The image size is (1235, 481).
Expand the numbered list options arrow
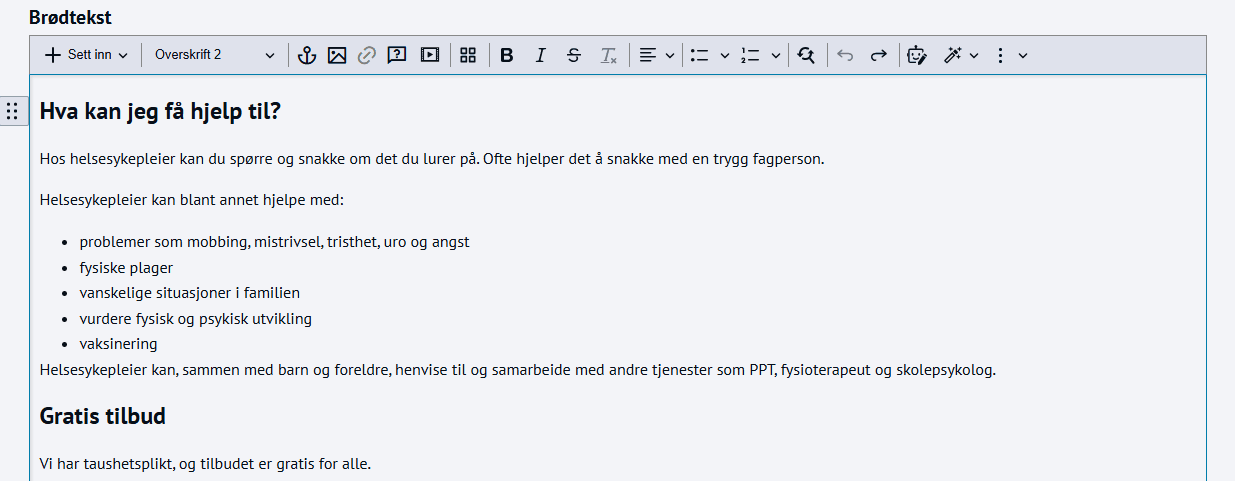click(x=776, y=55)
